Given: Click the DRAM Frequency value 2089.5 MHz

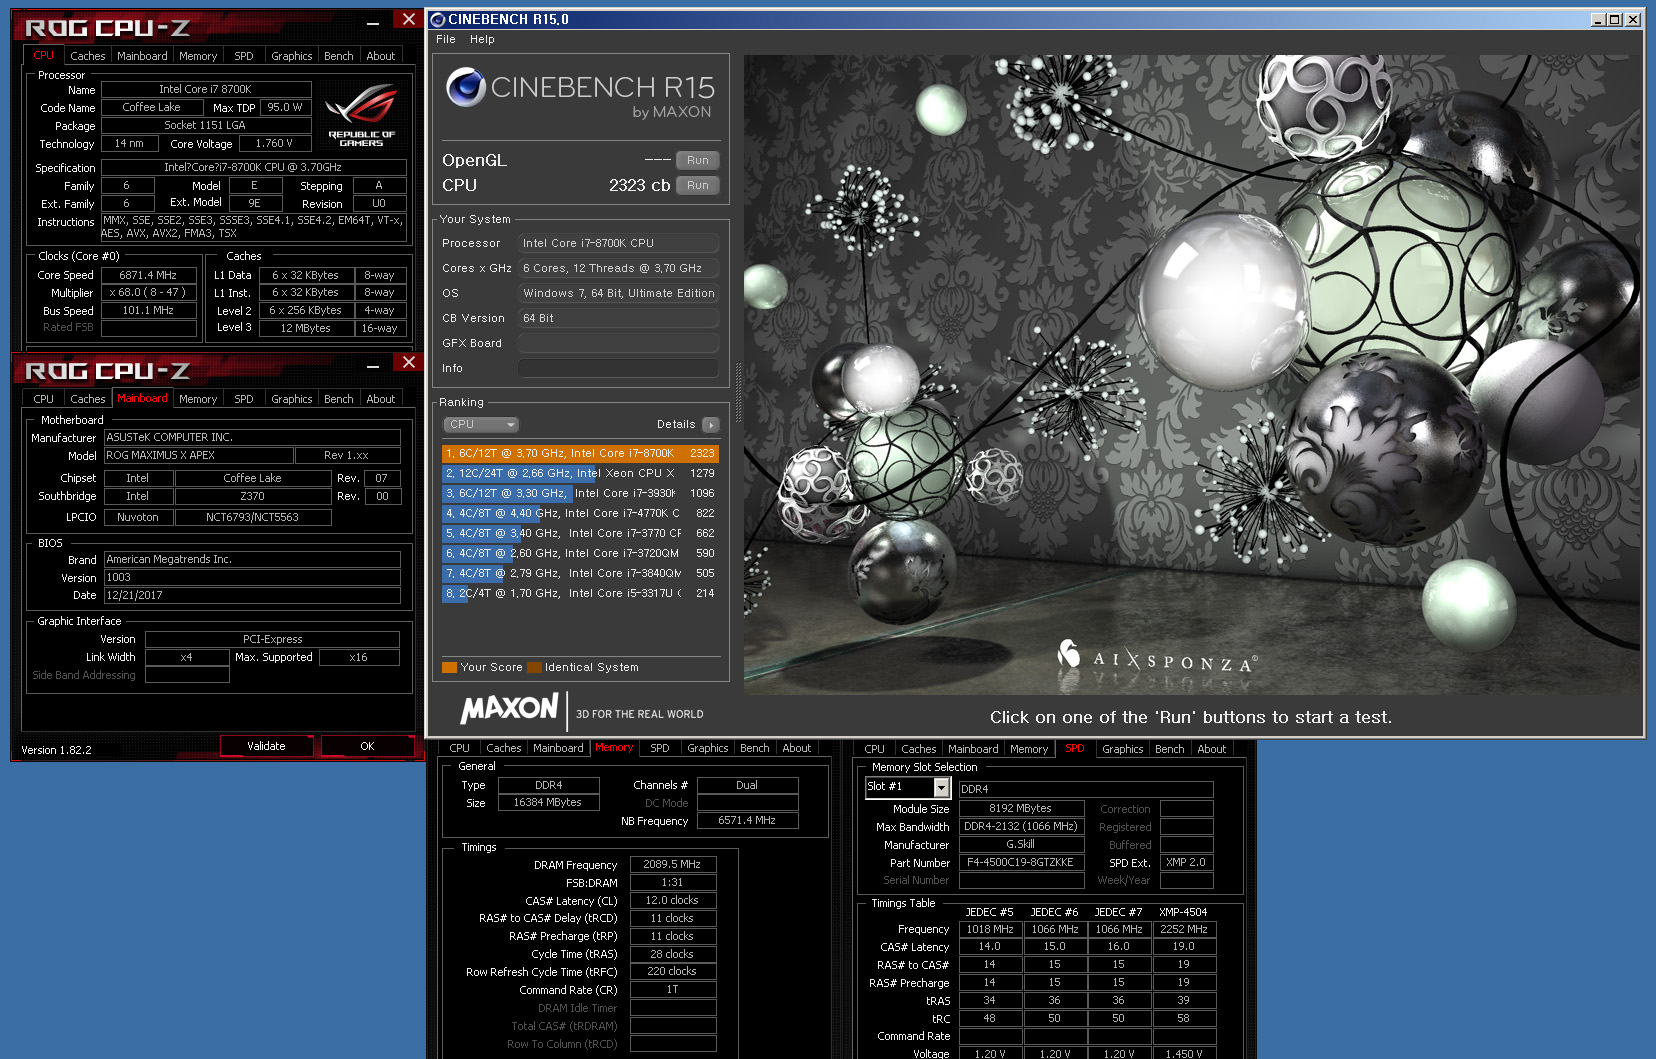Looking at the screenshot, I should tap(672, 864).
